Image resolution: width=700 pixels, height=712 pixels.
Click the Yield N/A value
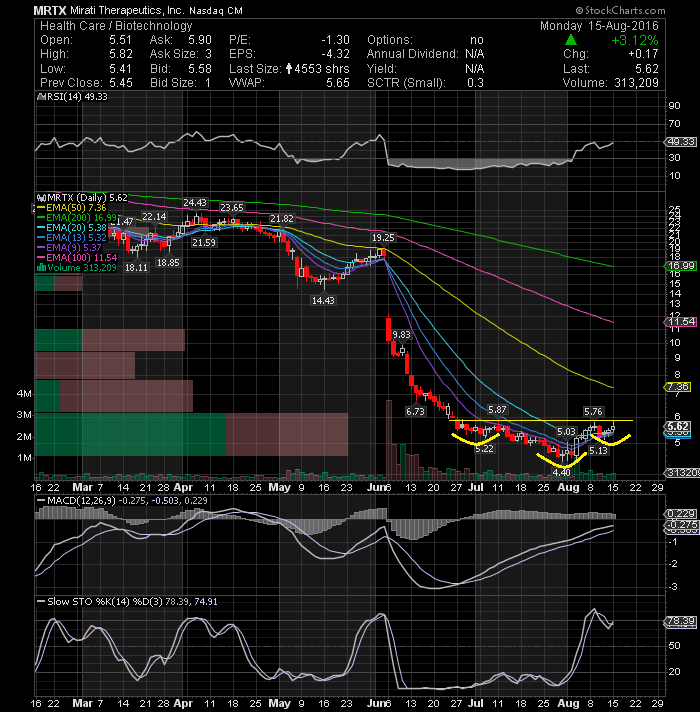[x=474, y=69]
